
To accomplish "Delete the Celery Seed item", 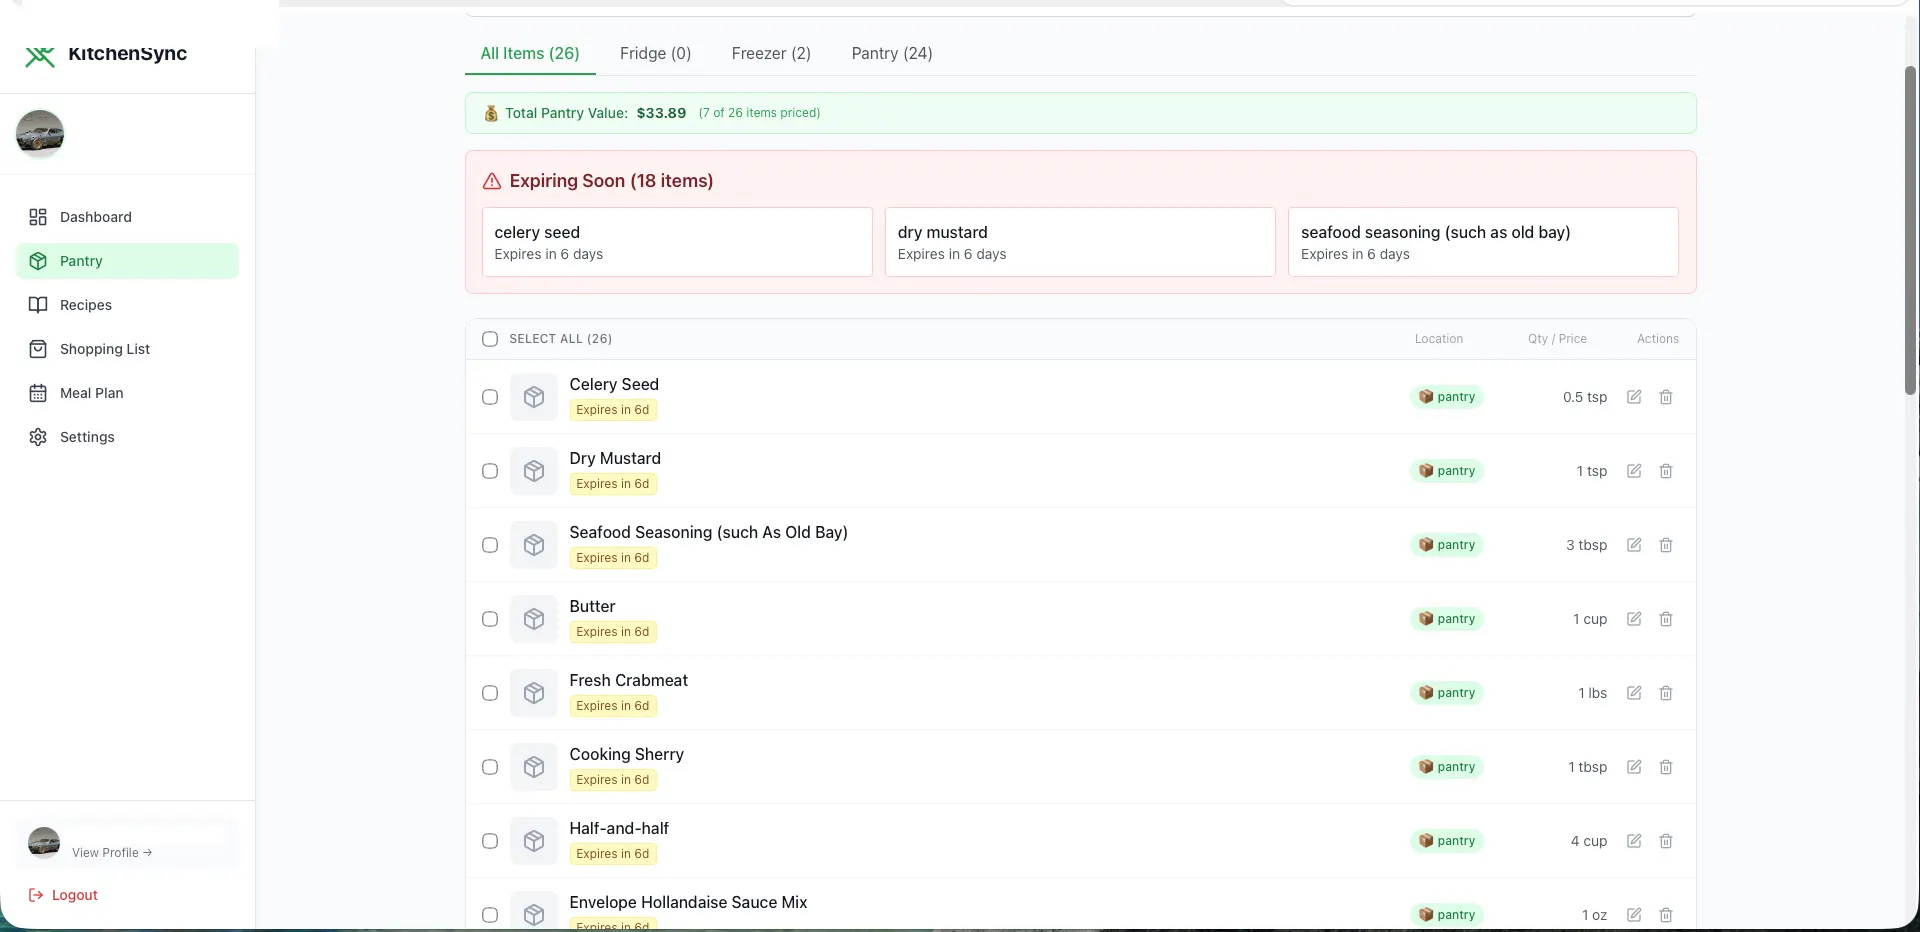I will (x=1666, y=397).
